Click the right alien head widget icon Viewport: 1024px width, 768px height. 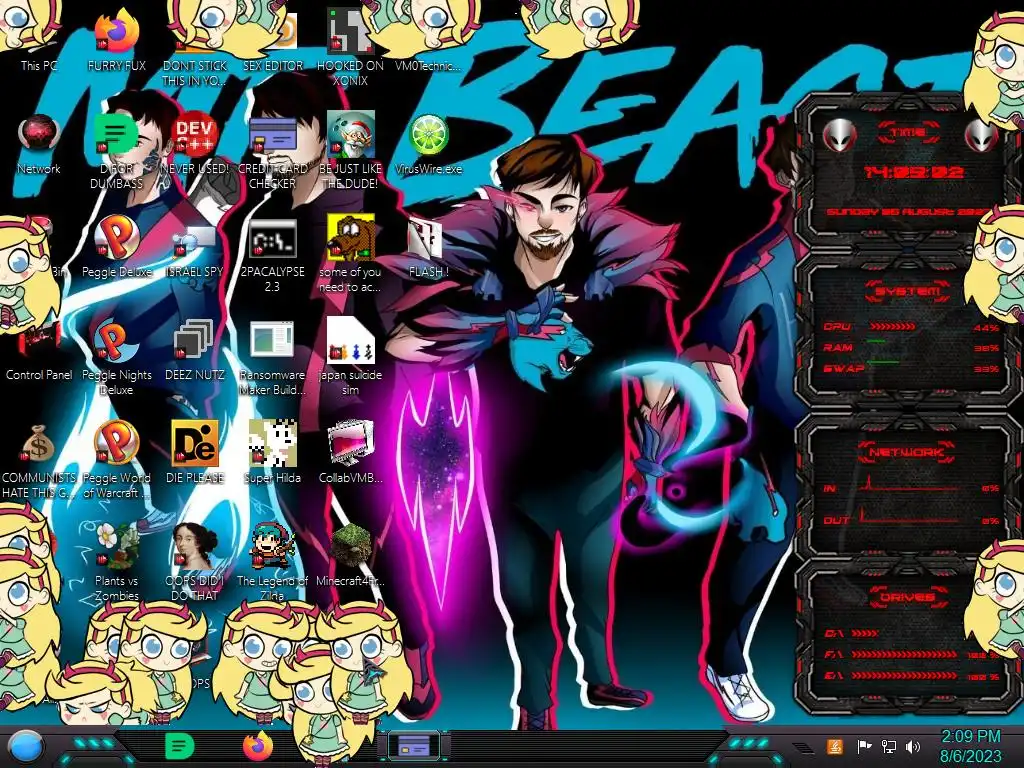981,136
